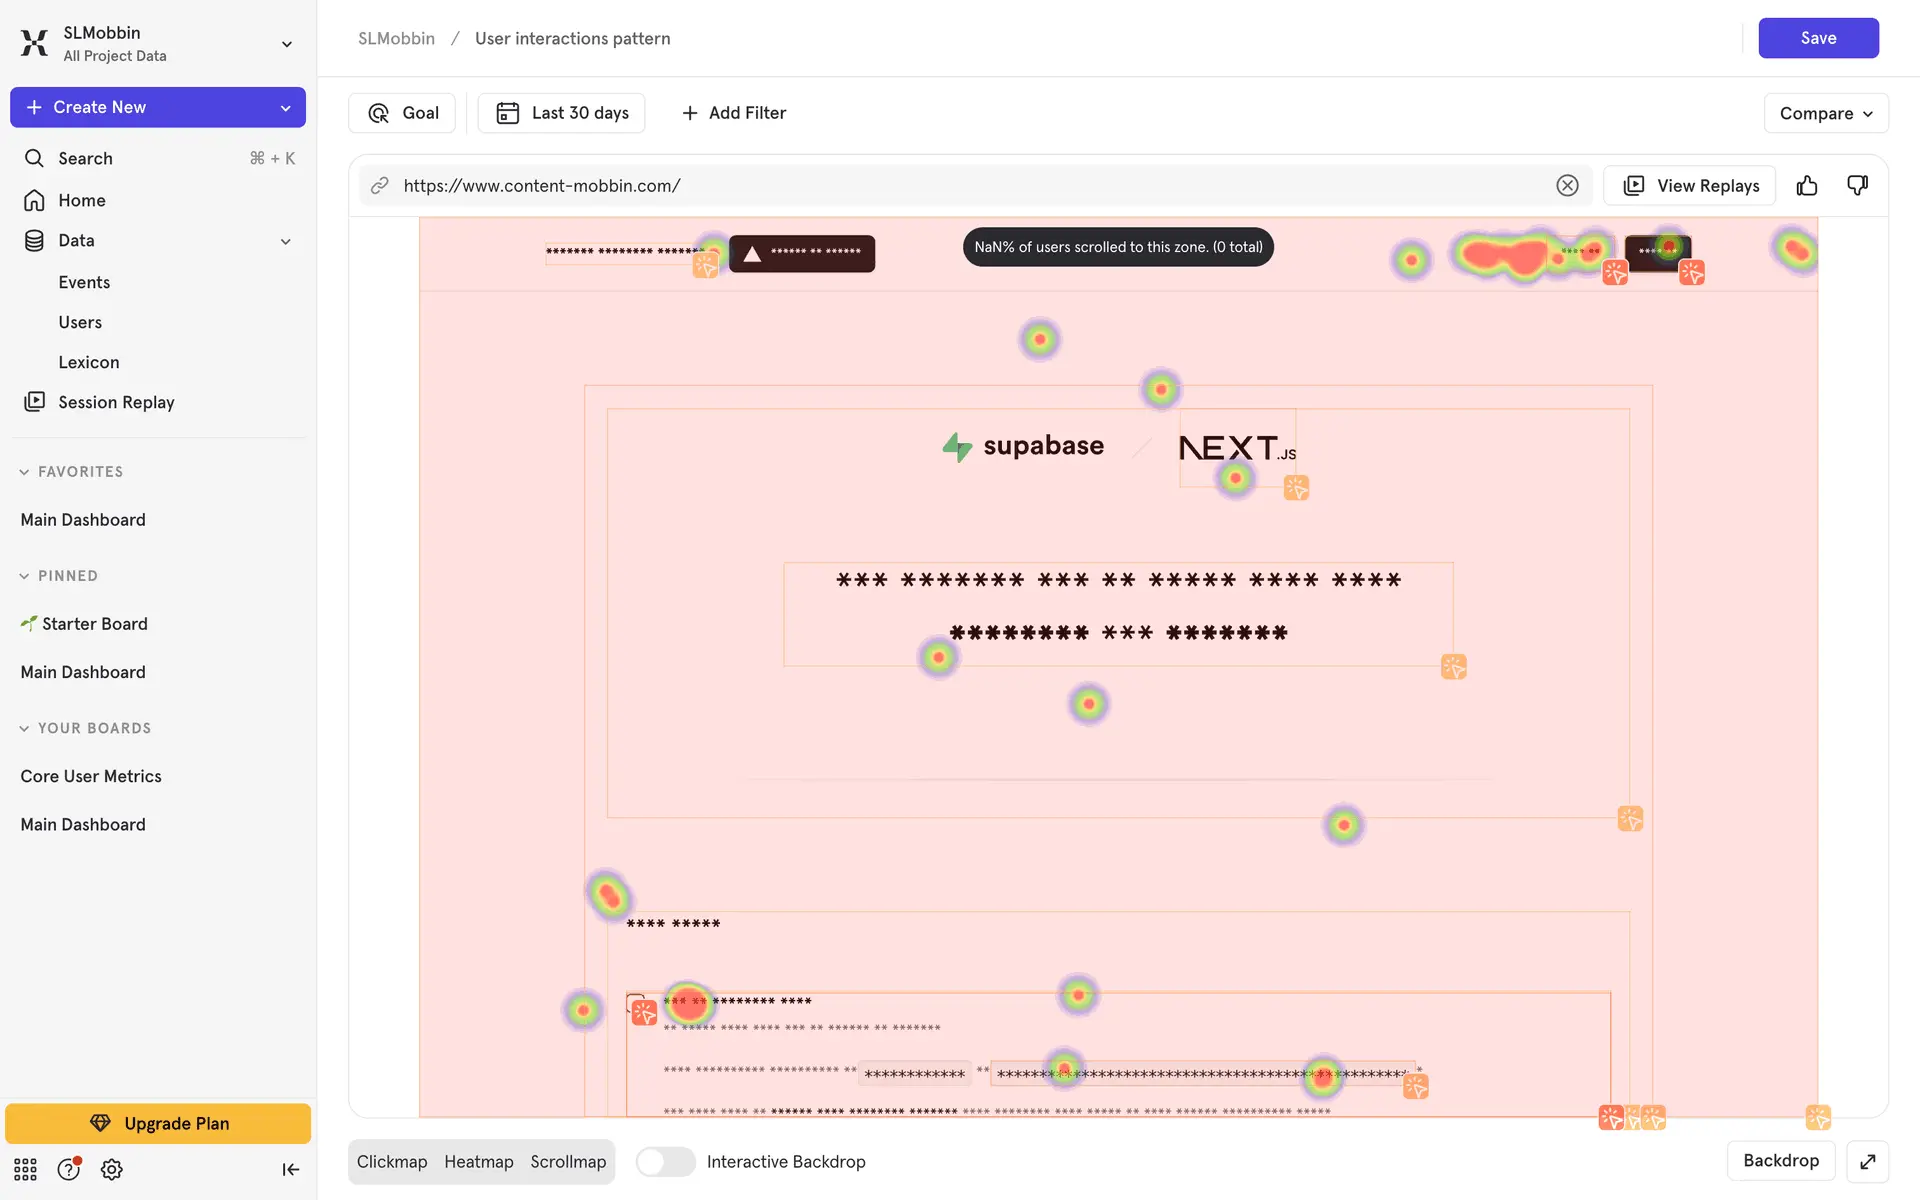Toggle the Interactive Backdrop switch
1920x1200 pixels.
coord(666,1161)
